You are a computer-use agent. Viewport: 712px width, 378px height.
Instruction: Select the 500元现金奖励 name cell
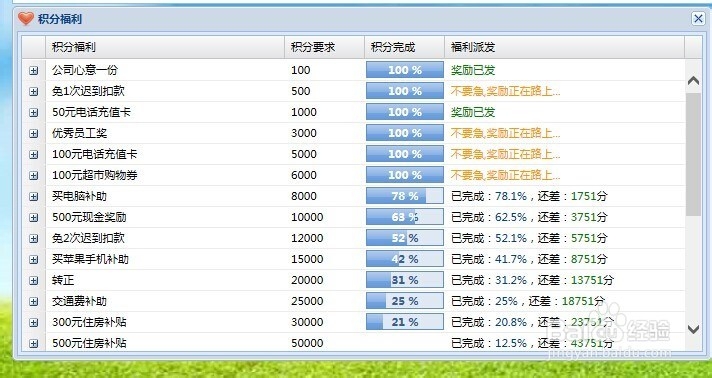pos(89,217)
